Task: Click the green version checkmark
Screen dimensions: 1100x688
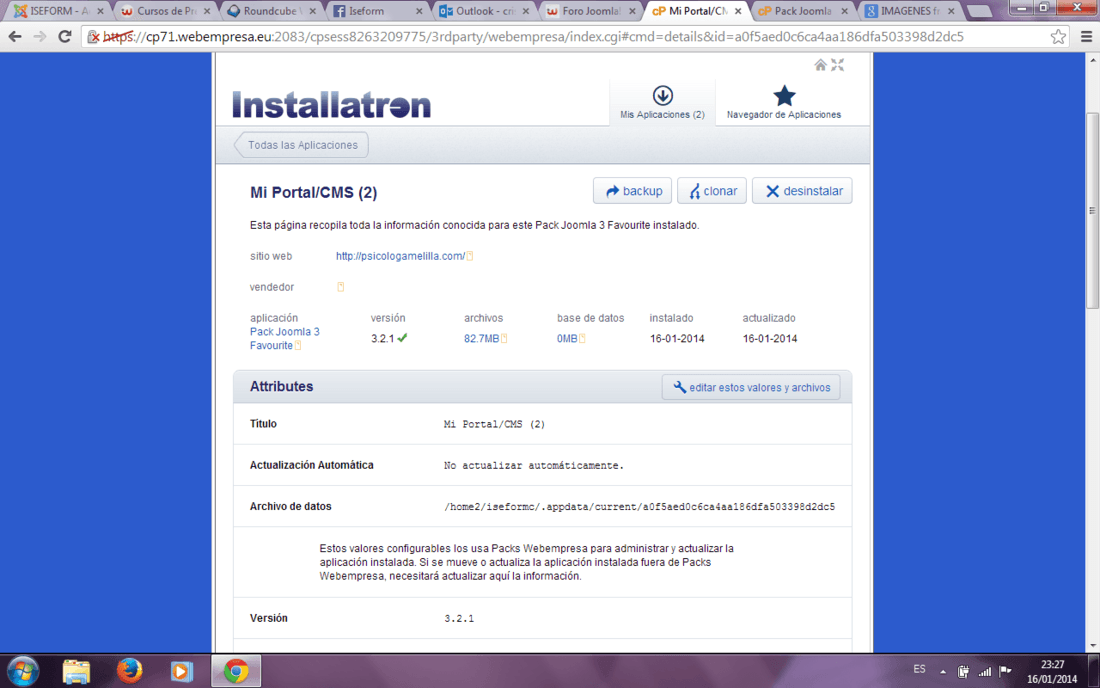Action: pyautogui.click(x=402, y=337)
